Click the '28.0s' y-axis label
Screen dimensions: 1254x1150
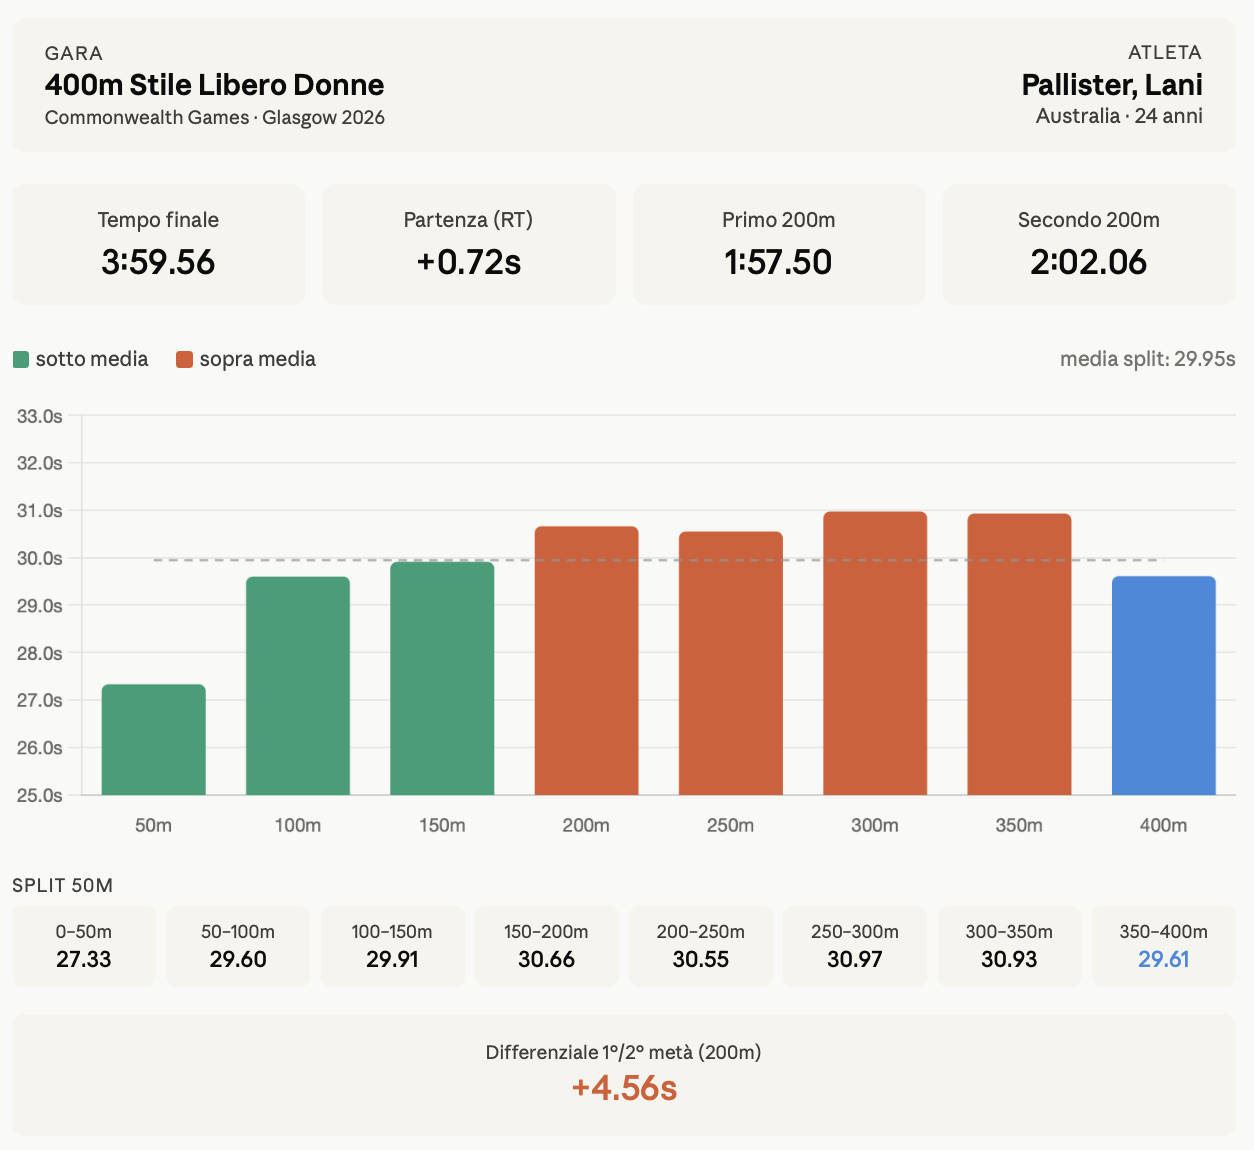40,653
